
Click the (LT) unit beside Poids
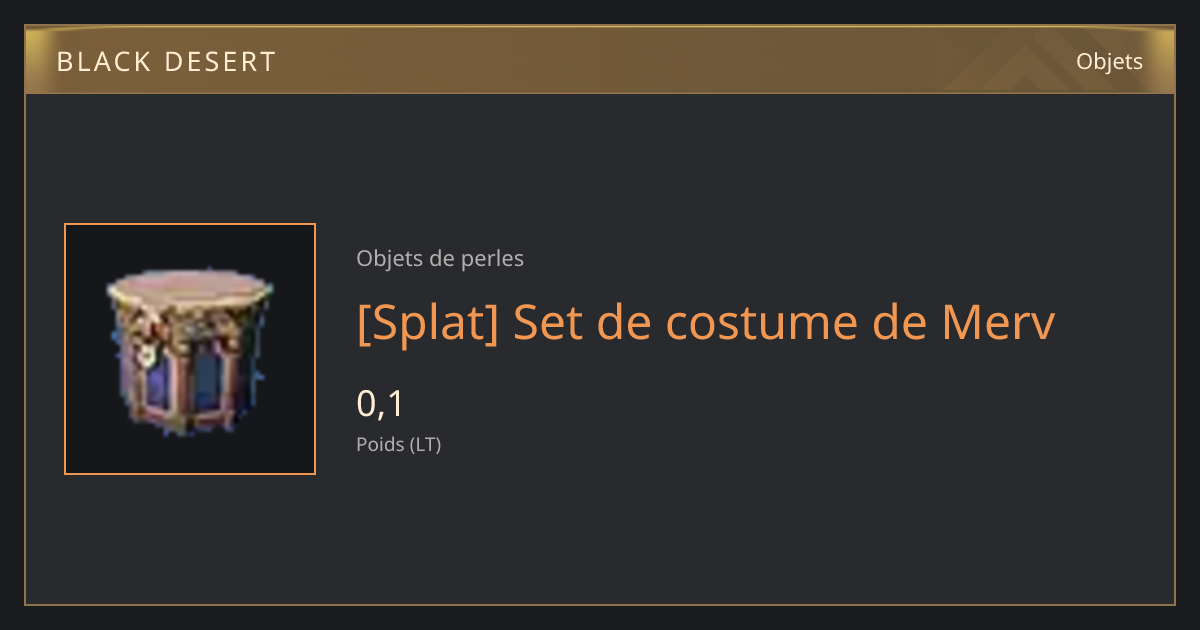[426, 444]
